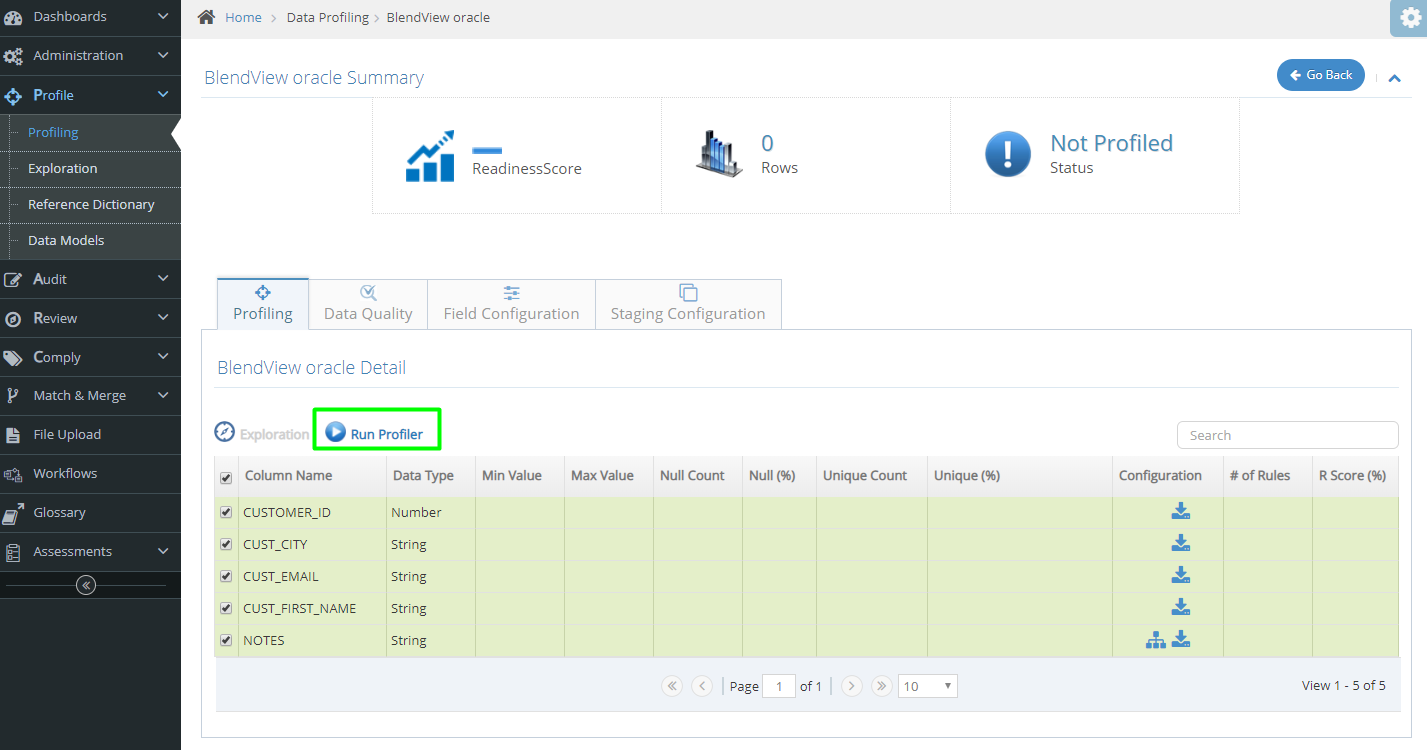
Task: Switch to the Data Quality tab
Action: coord(368,303)
